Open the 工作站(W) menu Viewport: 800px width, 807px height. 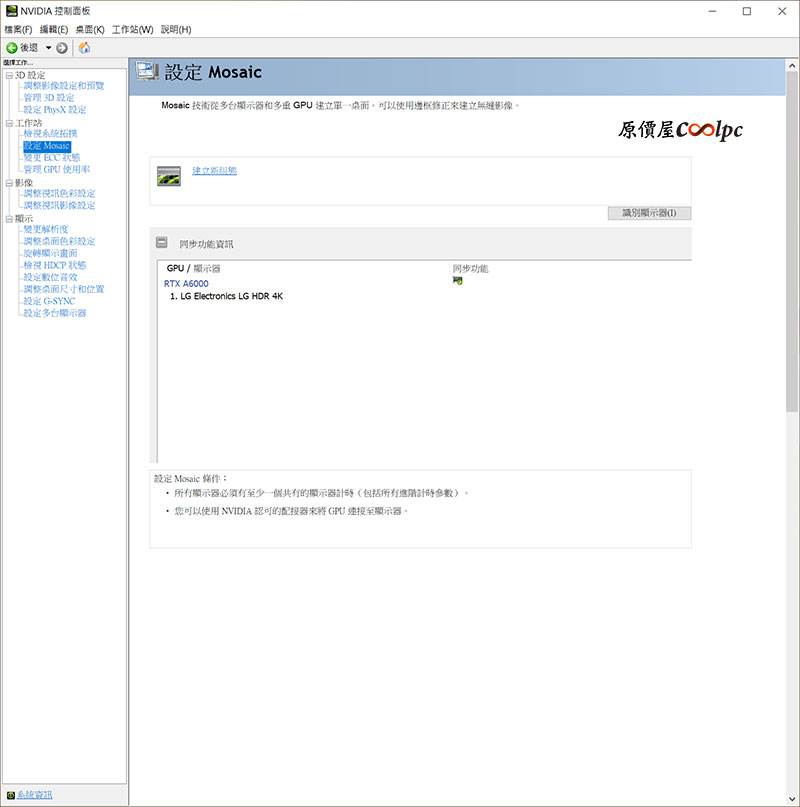(133, 29)
